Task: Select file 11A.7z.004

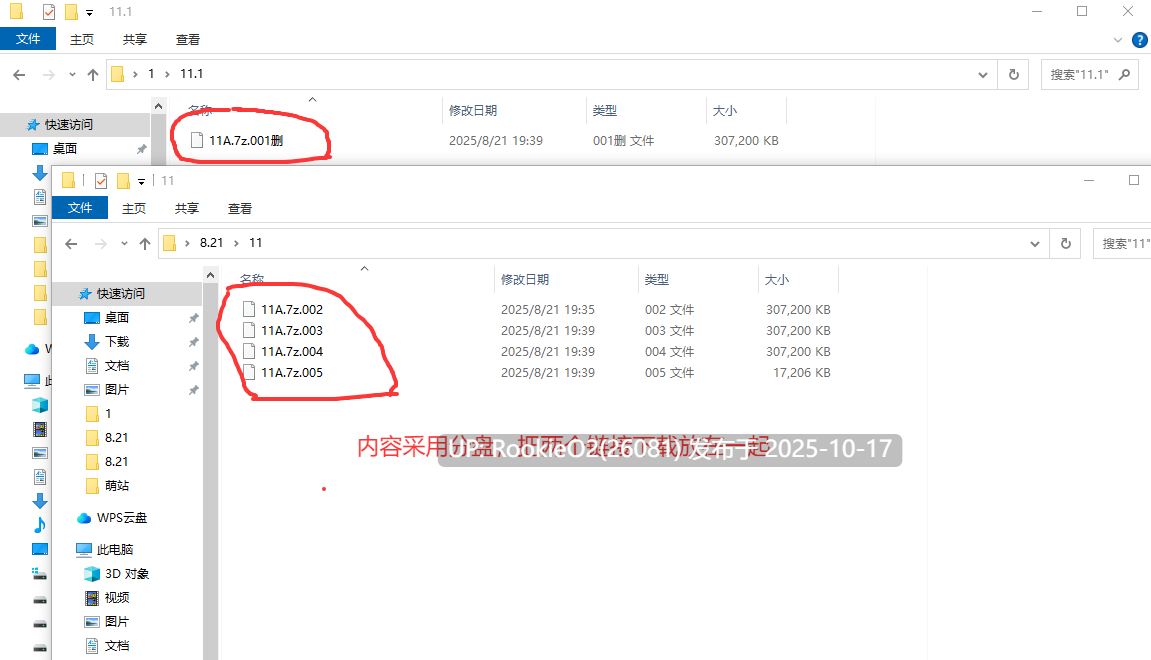Action: [x=292, y=352]
